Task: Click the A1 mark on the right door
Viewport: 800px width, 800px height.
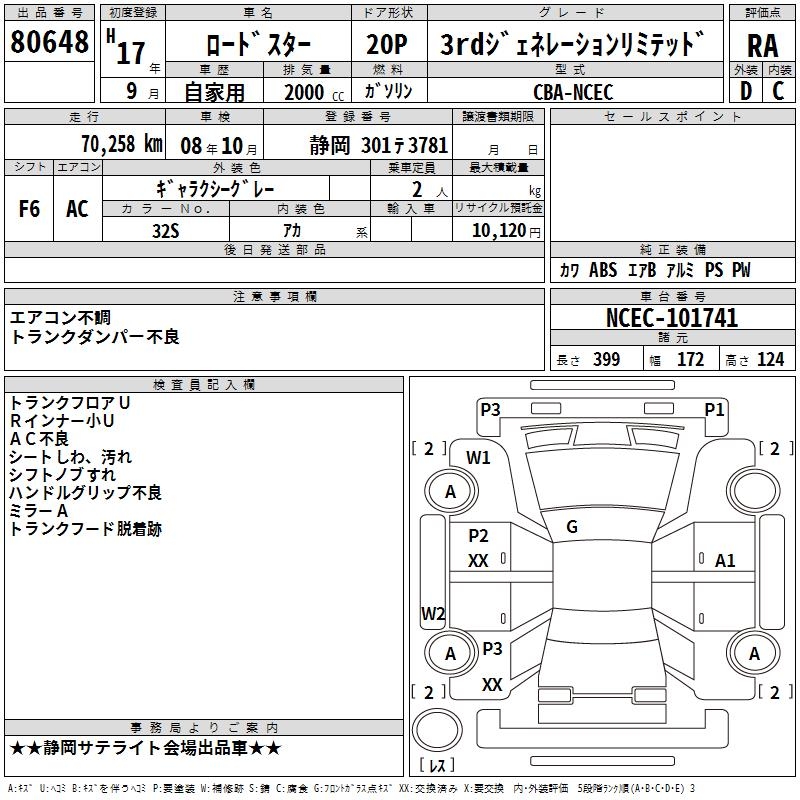Action: click(x=725, y=561)
